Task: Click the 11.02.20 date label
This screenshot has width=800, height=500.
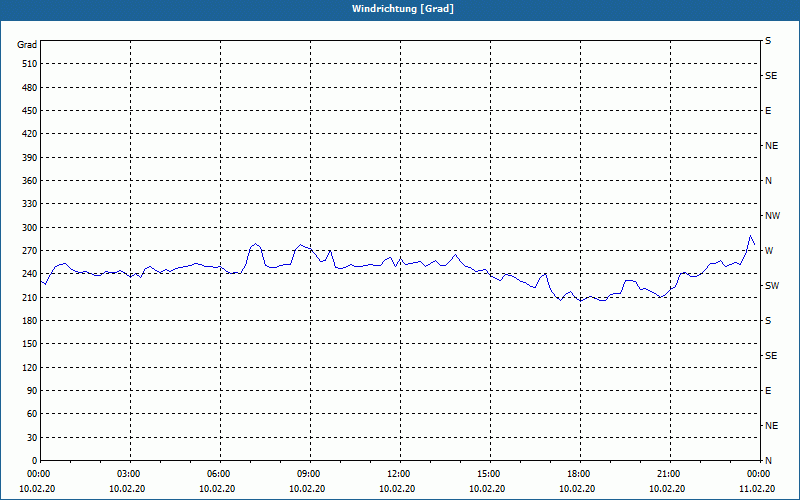Action: coord(757,489)
